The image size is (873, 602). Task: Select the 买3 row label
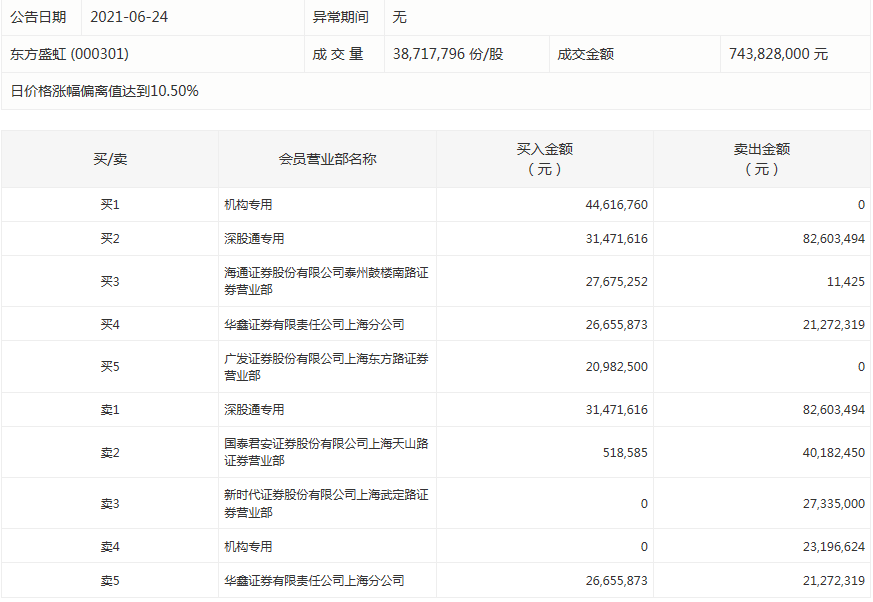pos(110,282)
